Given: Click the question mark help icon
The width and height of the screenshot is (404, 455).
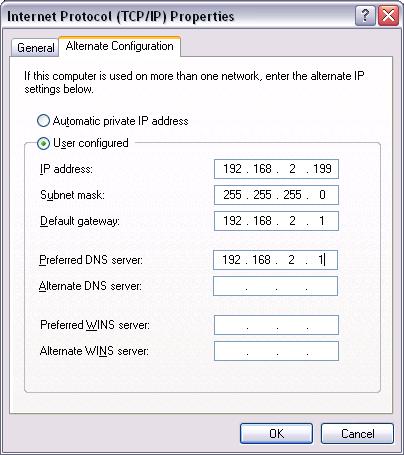Looking at the screenshot, I should (x=365, y=16).
